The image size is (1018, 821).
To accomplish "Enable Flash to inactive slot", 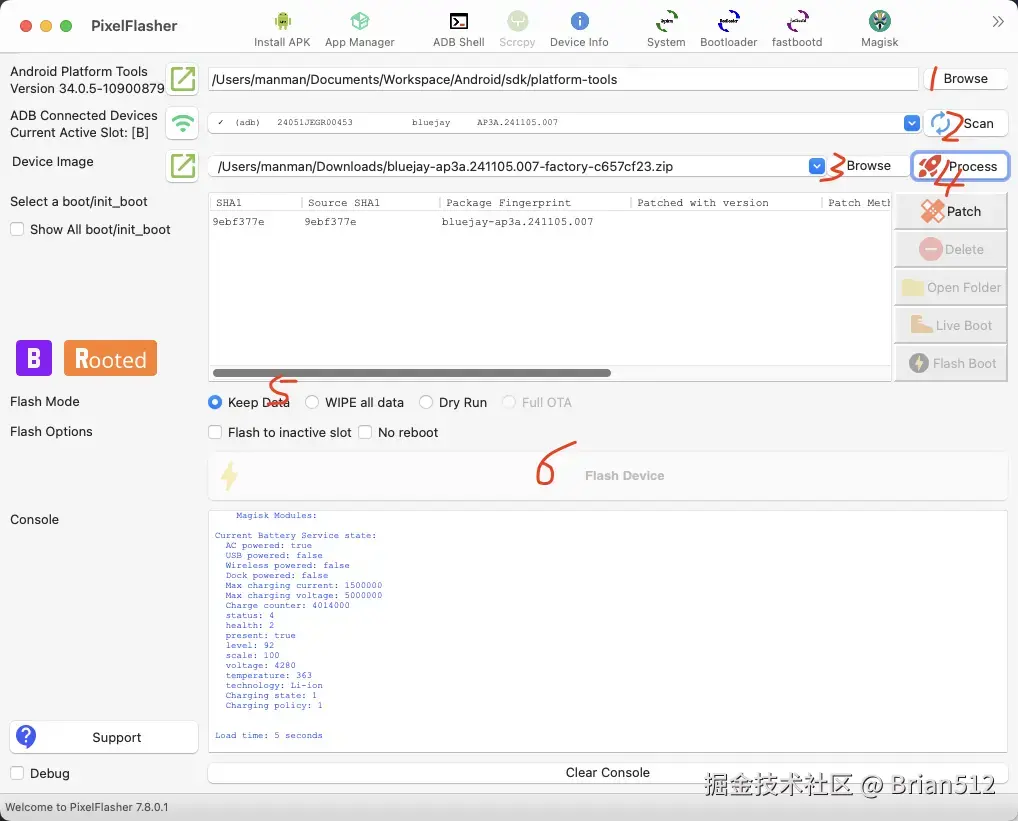I will pyautogui.click(x=215, y=432).
